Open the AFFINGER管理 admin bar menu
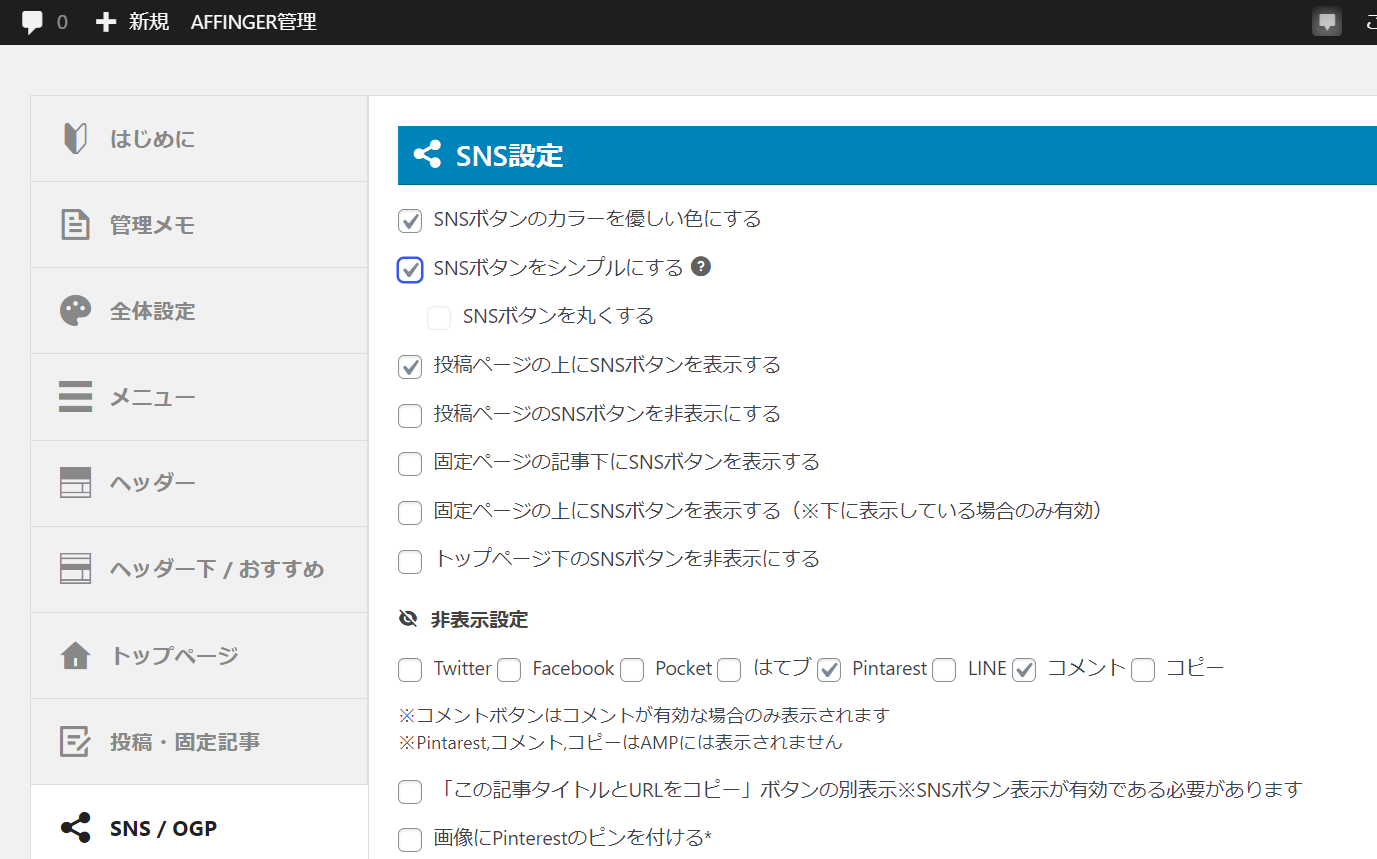1377x859 pixels. 253,22
